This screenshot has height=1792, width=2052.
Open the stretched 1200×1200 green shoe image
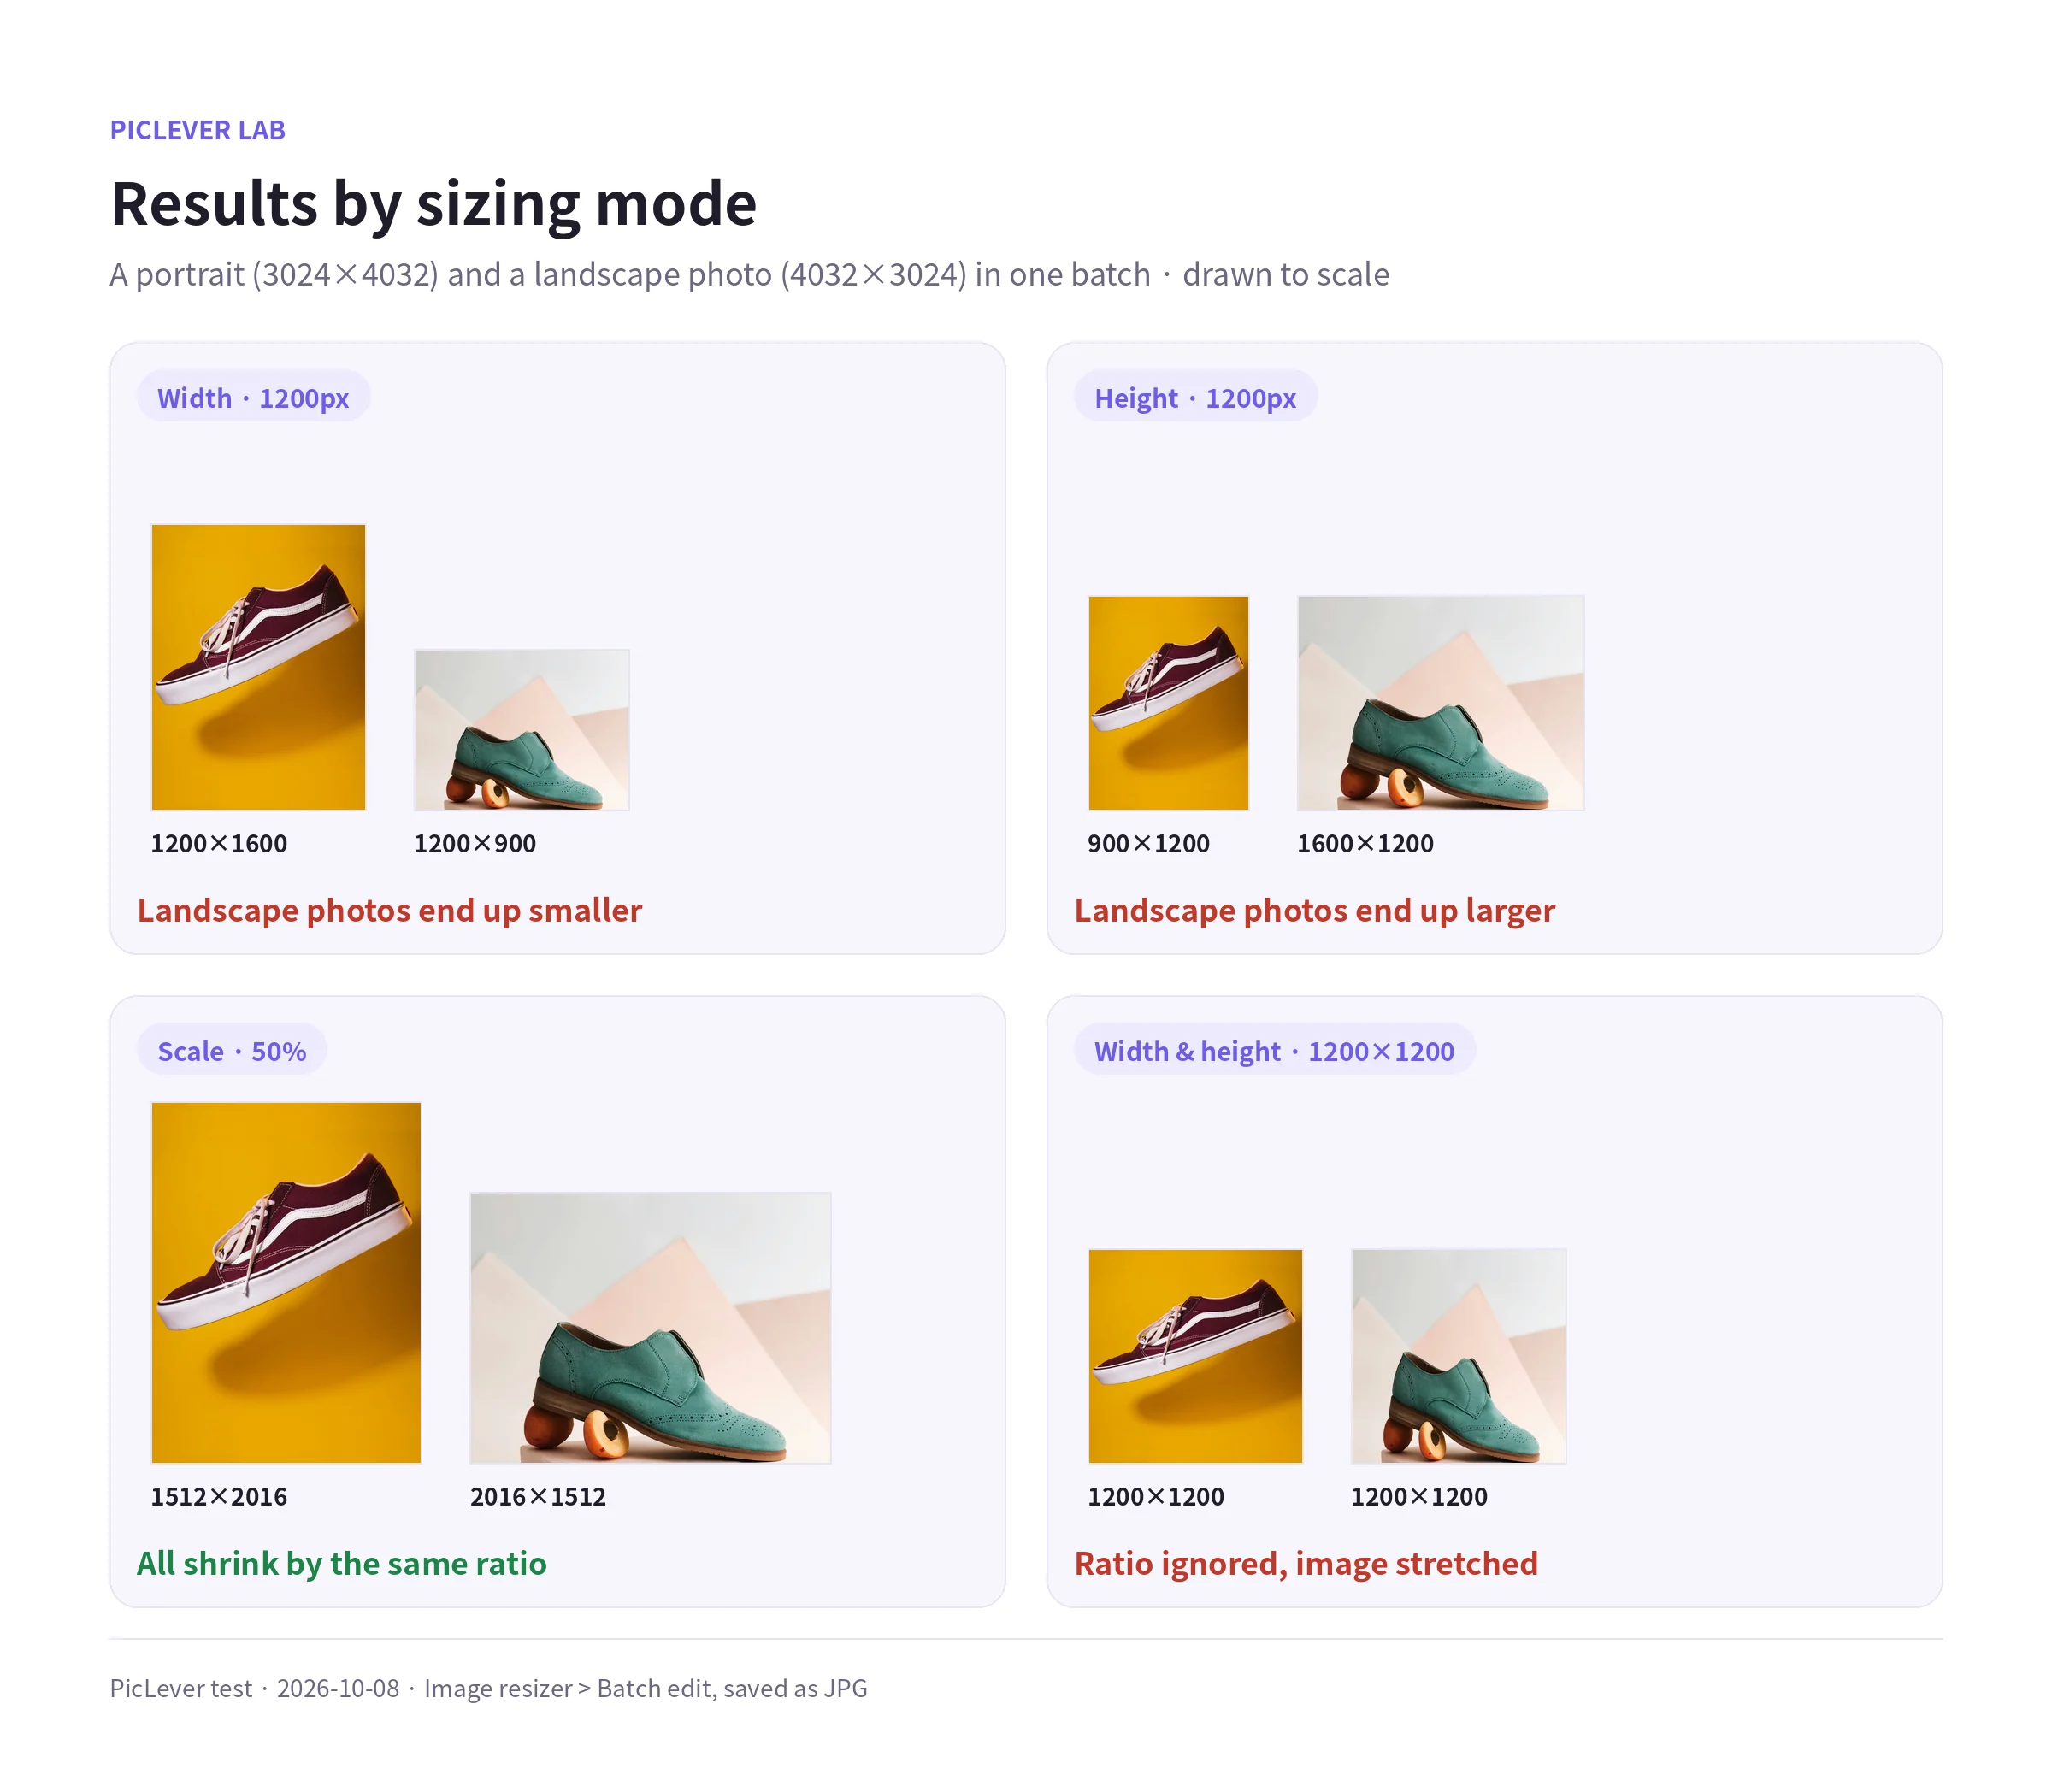(1459, 1356)
